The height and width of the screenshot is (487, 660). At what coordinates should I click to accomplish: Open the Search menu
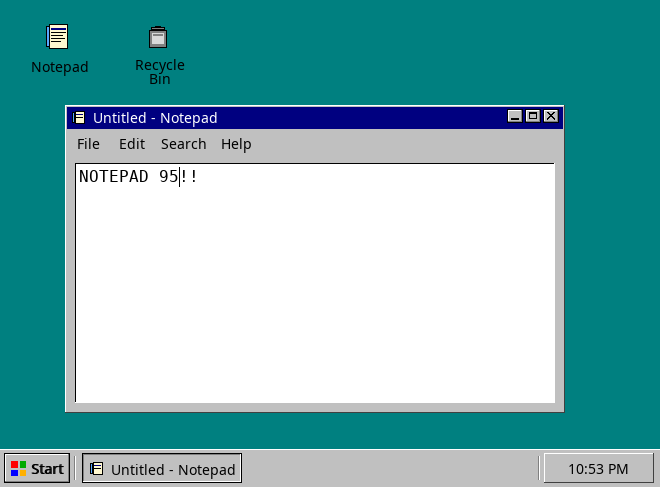point(184,144)
